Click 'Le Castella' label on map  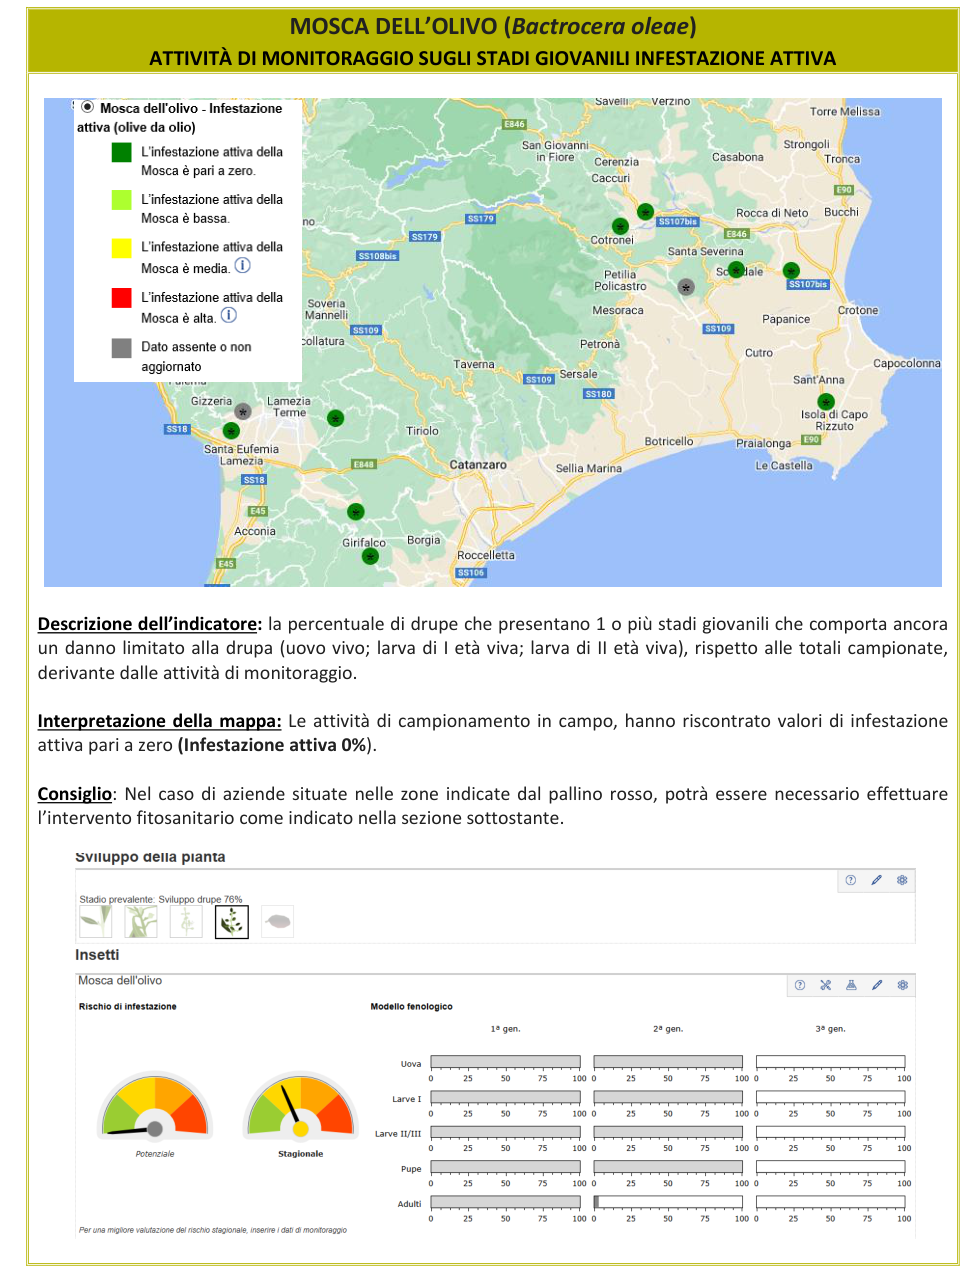pyautogui.click(x=784, y=466)
